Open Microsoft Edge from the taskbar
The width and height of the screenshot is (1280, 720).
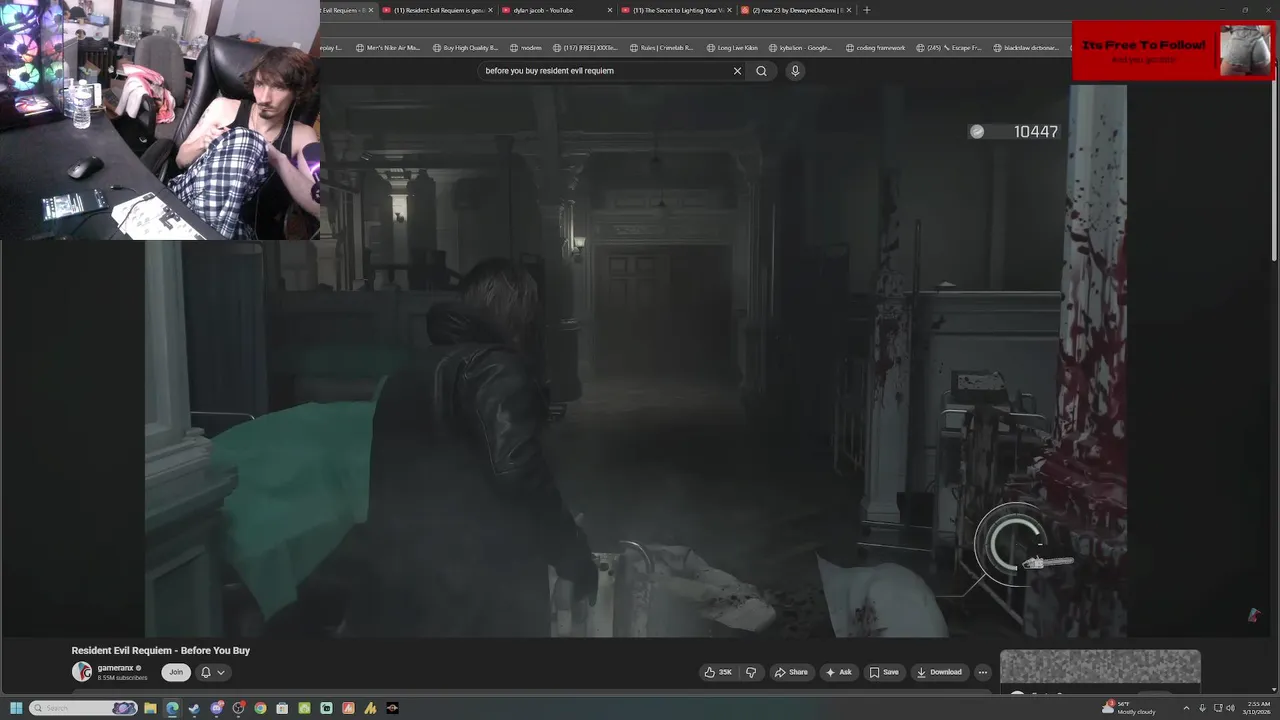tap(172, 708)
